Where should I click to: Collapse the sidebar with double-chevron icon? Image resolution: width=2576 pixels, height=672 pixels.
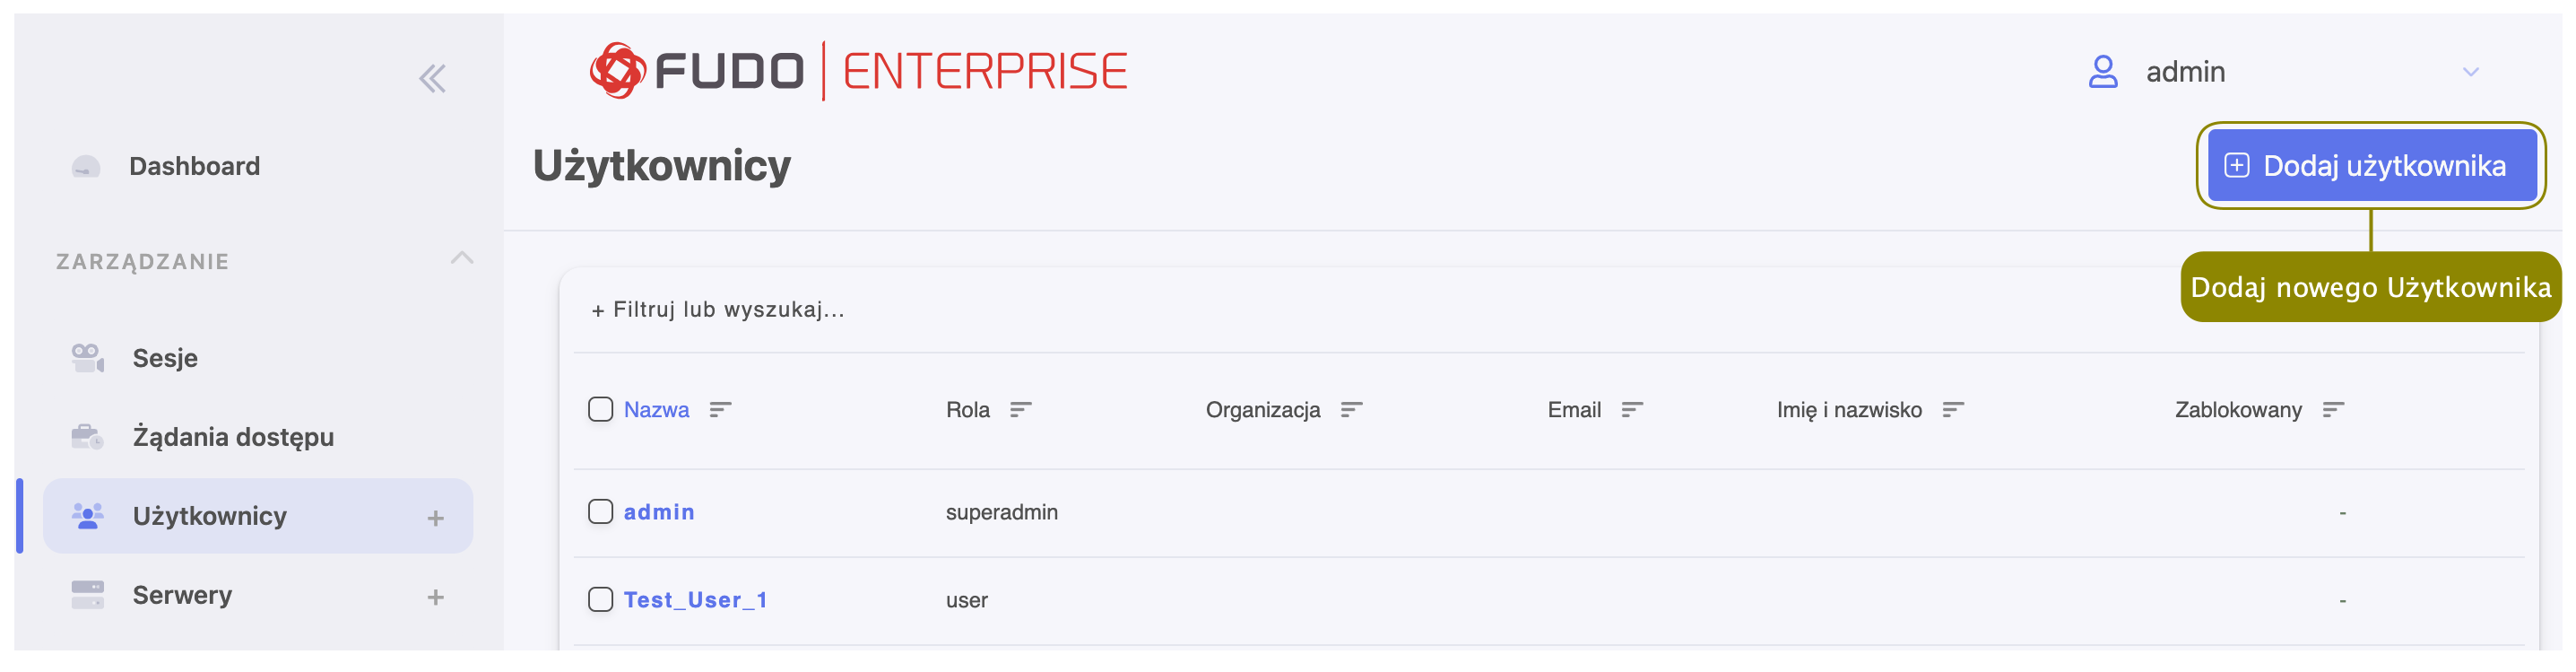tap(432, 78)
